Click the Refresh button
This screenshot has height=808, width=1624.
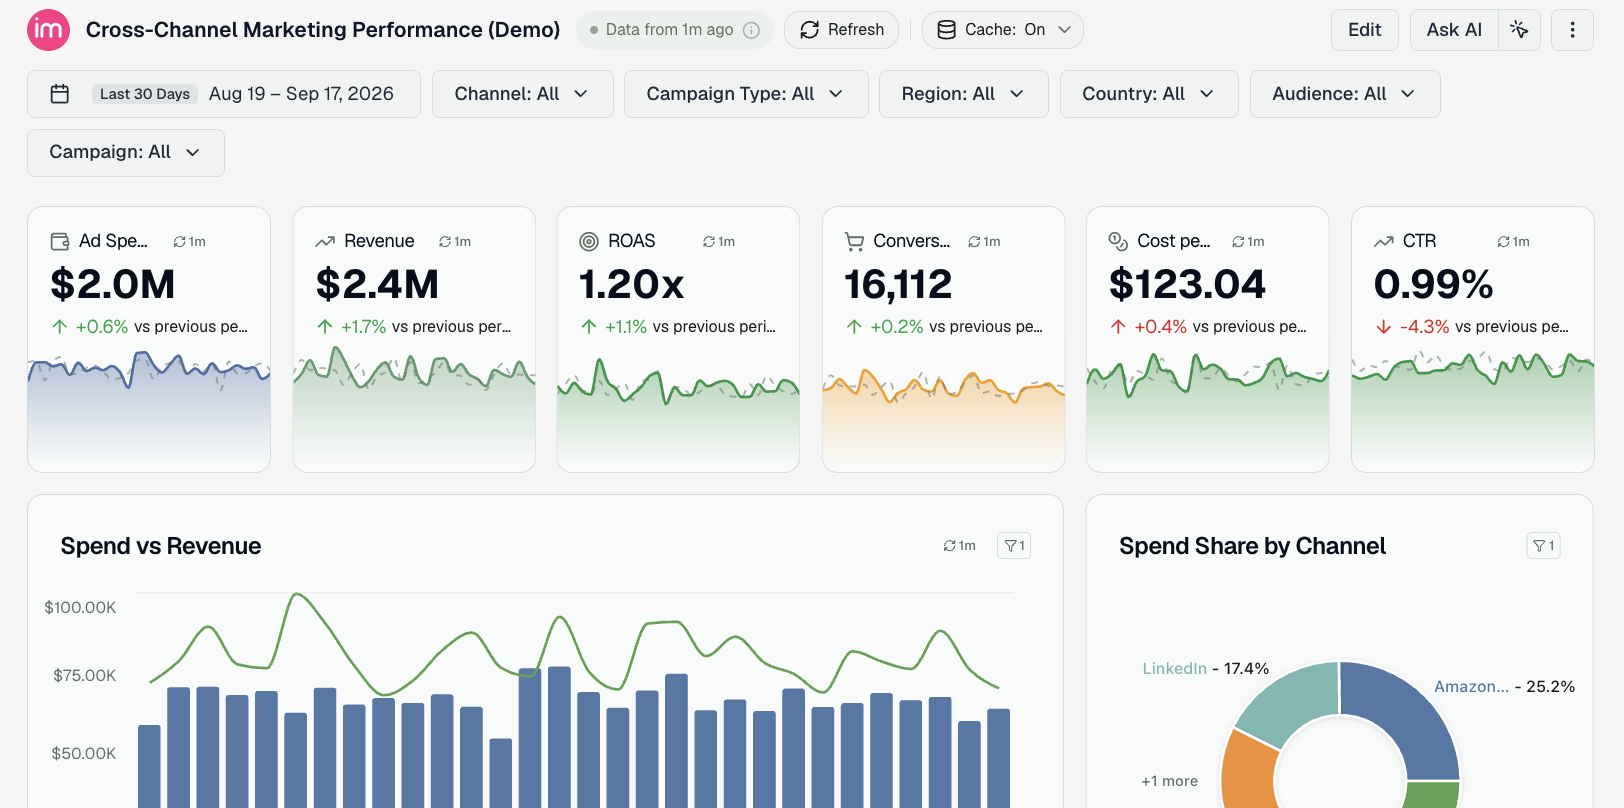841,30
